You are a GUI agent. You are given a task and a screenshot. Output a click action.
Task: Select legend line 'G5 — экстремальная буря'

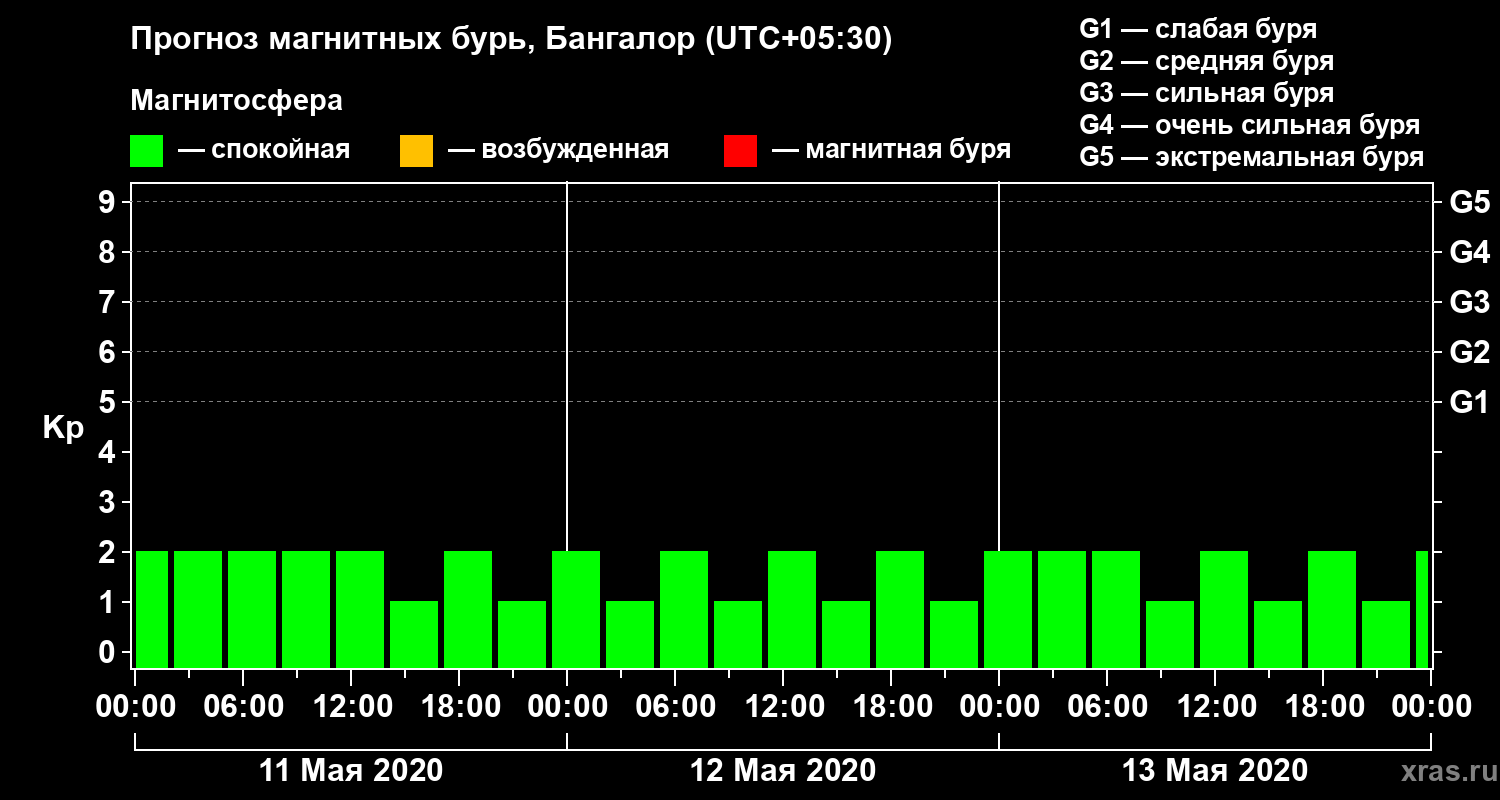pos(1251,157)
